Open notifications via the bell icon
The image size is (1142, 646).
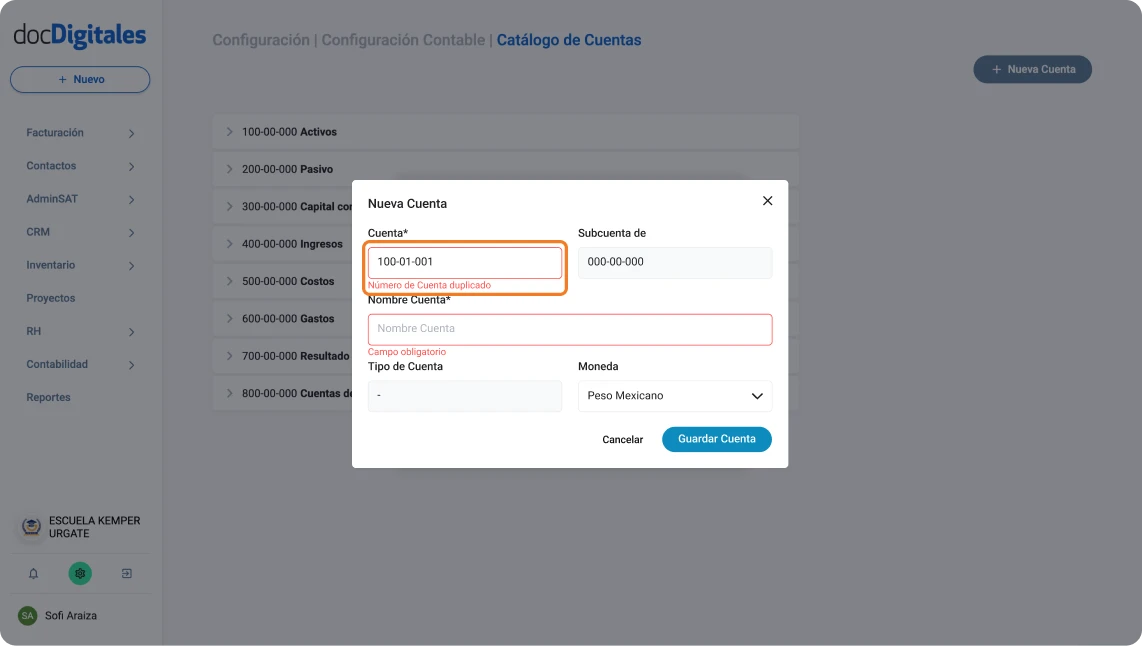click(x=34, y=572)
